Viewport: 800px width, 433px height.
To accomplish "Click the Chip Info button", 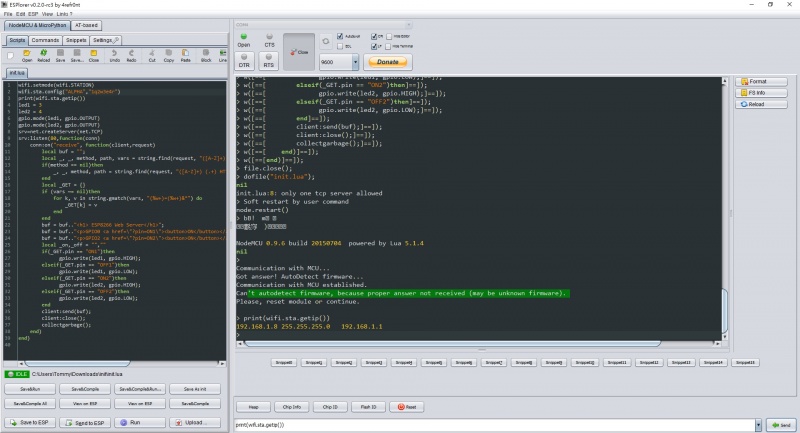I will (291, 407).
